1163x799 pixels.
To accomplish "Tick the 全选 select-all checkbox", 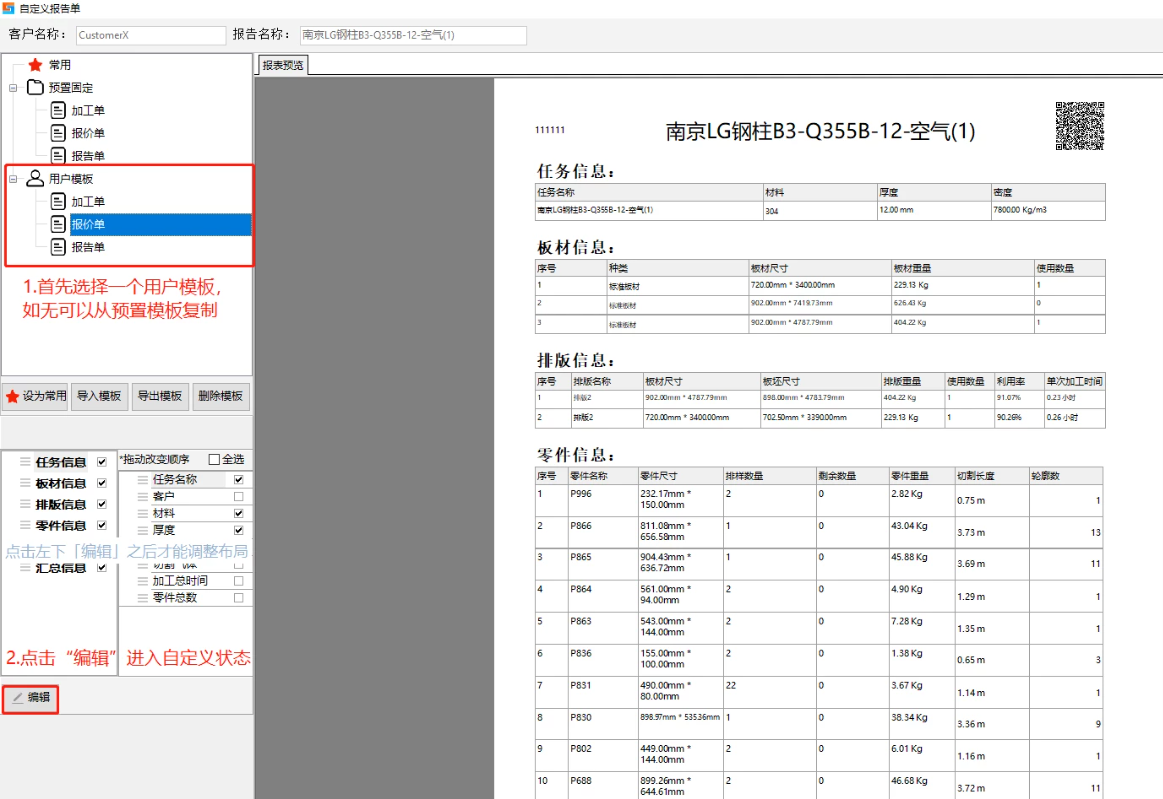I will [214, 460].
